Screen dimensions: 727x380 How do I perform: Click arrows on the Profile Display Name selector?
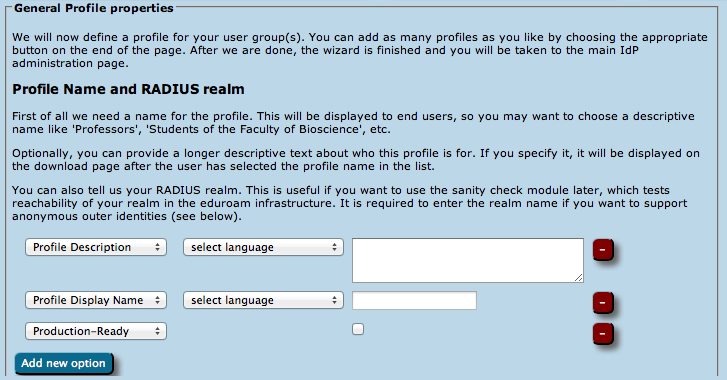click(158, 300)
